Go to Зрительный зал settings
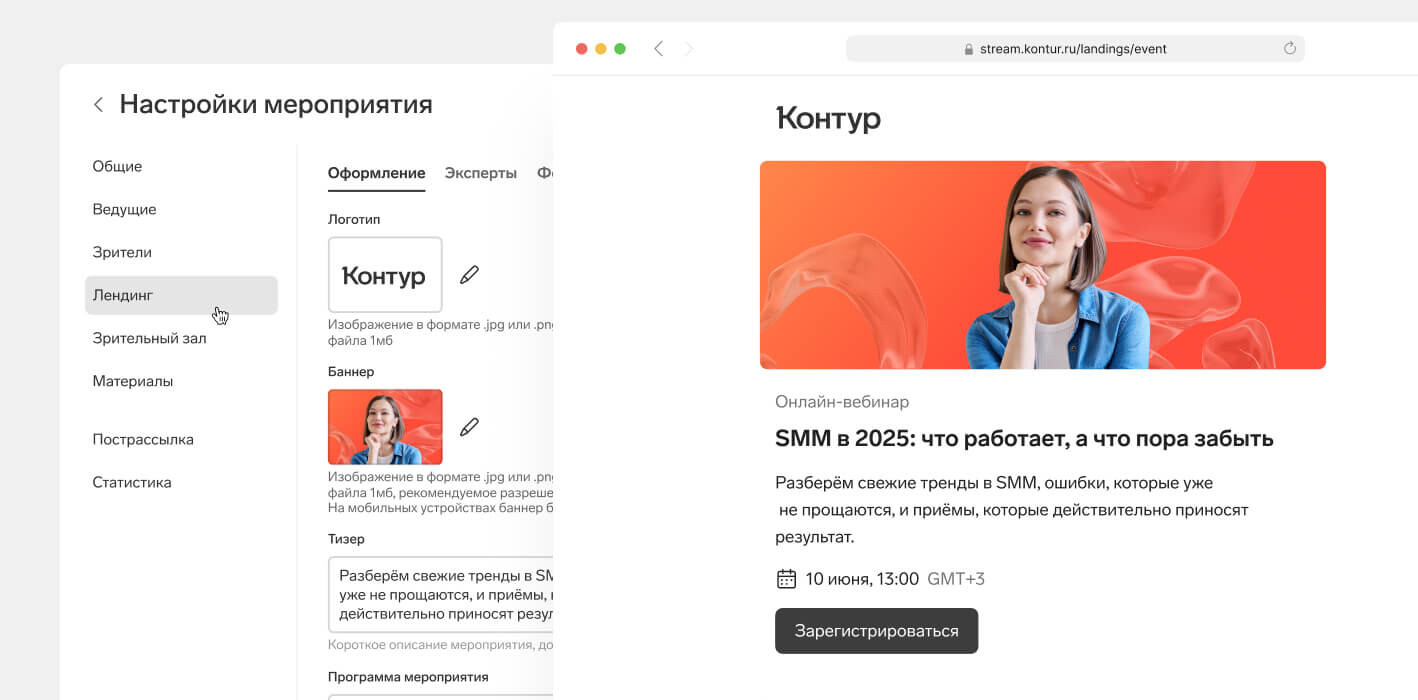This screenshot has width=1418, height=700. pos(149,338)
